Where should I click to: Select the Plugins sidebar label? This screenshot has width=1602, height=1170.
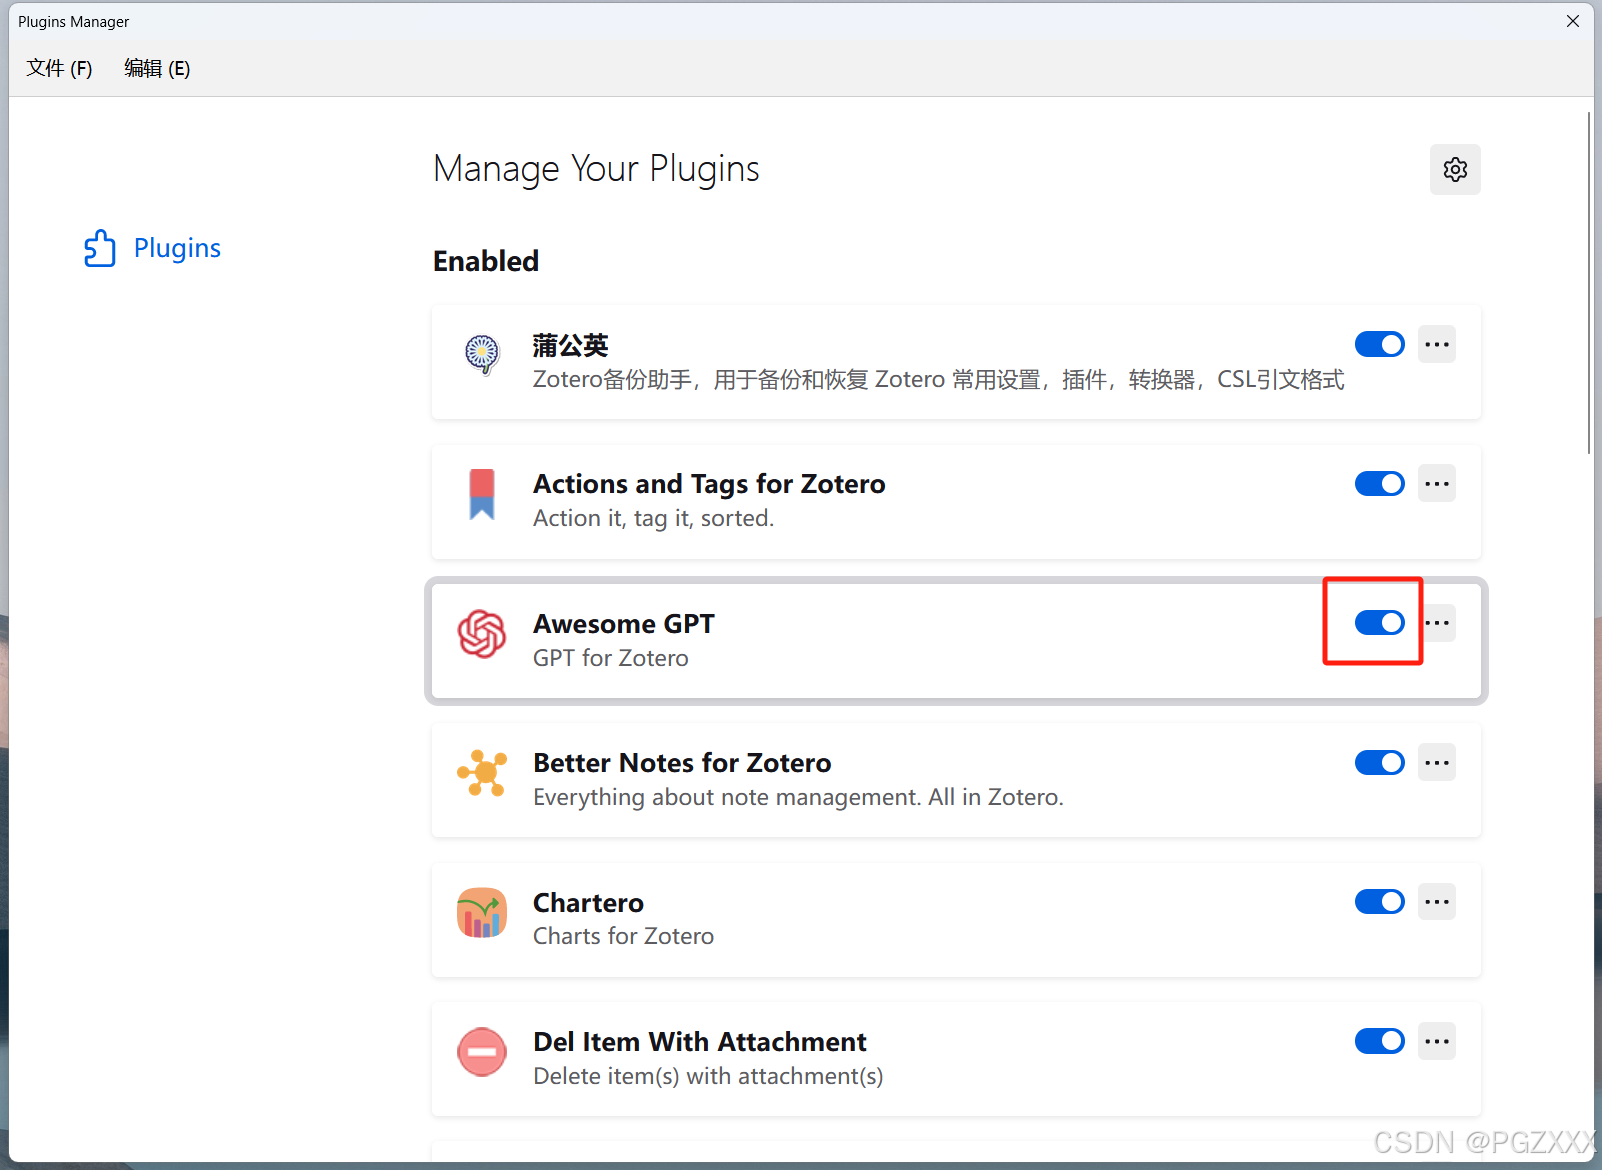pyautogui.click(x=177, y=248)
